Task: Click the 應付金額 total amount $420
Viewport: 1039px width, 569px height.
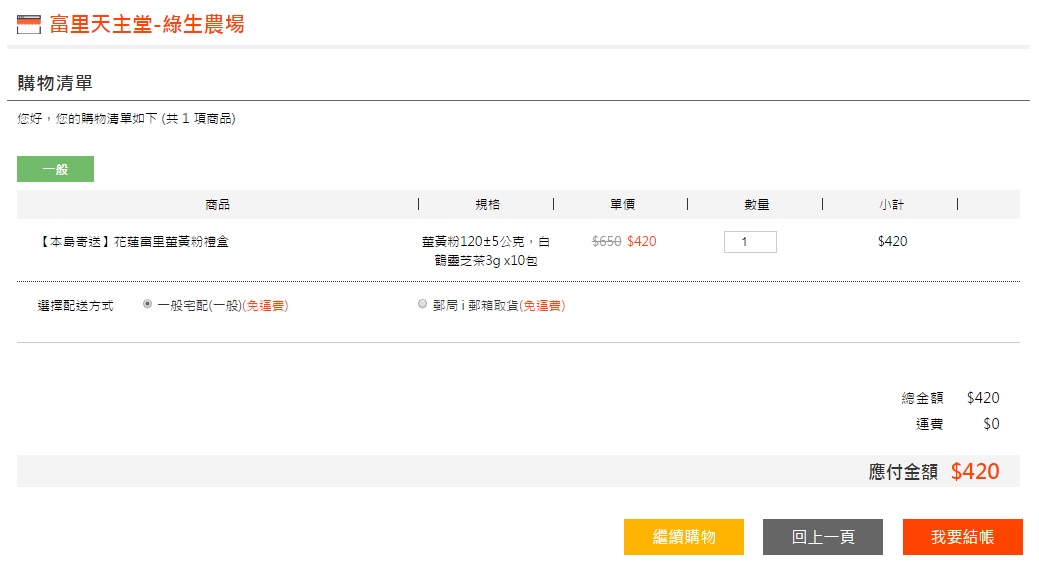Action: (x=975, y=472)
